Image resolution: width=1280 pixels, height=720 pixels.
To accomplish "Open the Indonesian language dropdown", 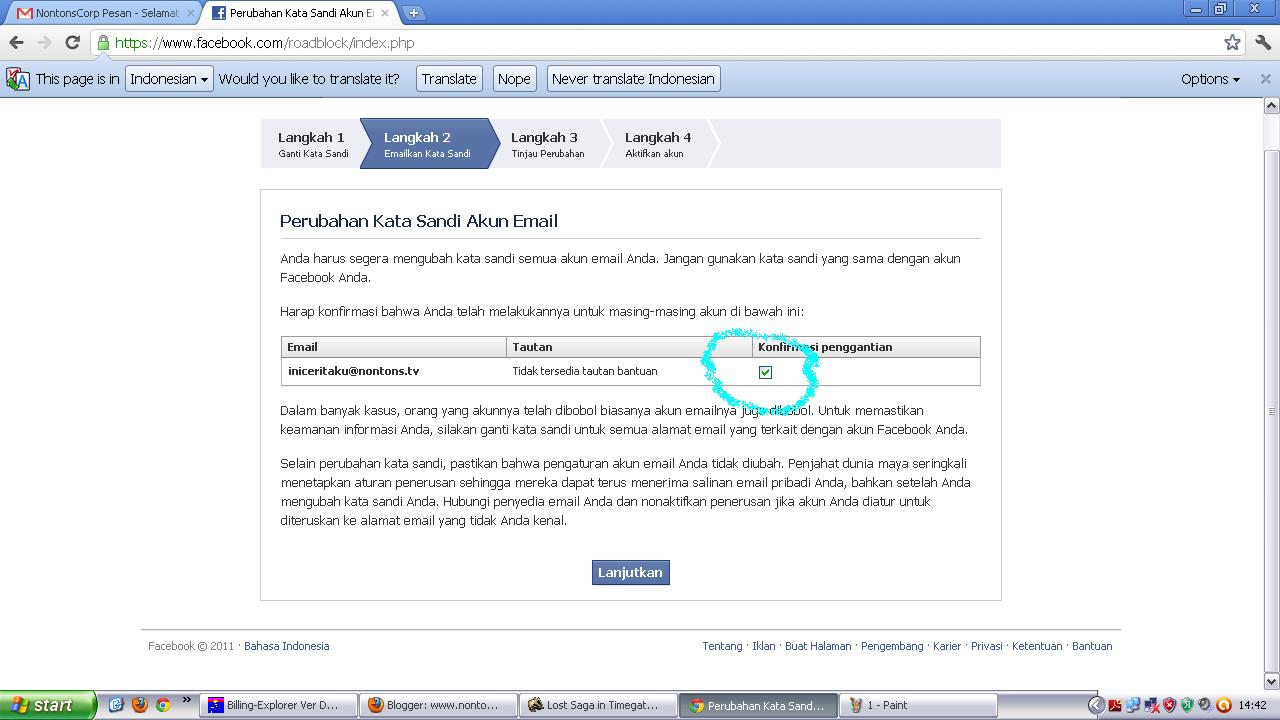I will coord(169,79).
